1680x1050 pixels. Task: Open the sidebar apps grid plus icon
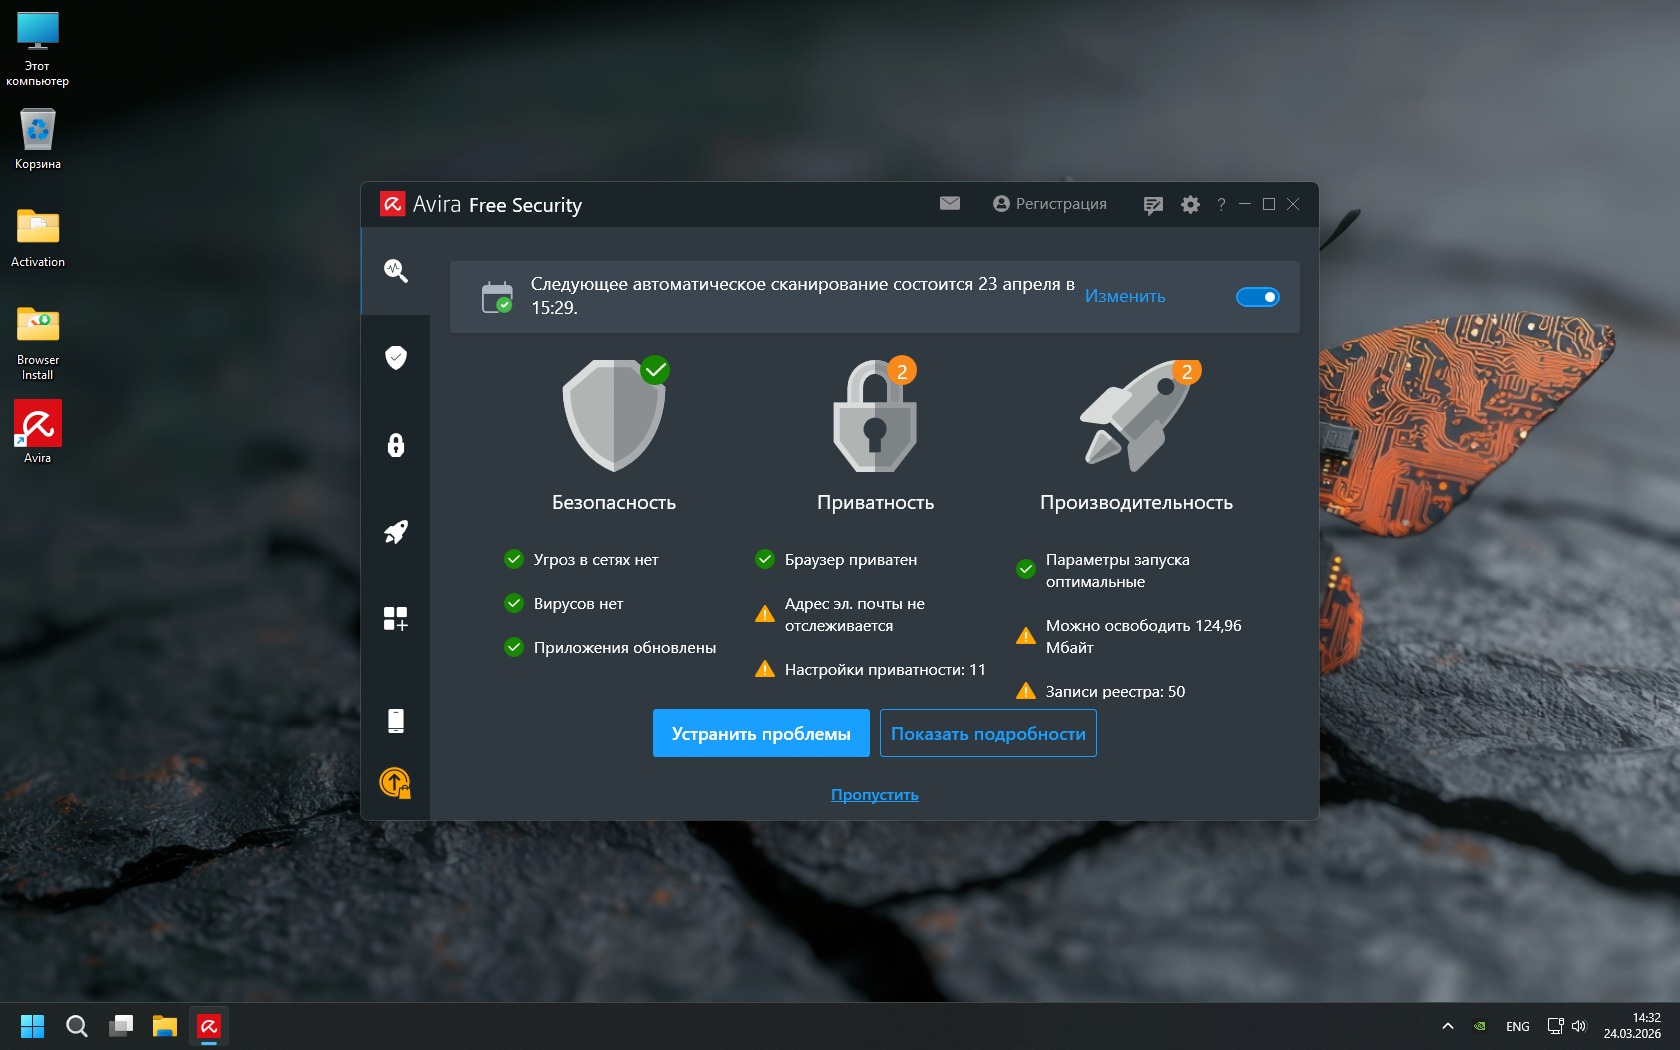[396, 619]
